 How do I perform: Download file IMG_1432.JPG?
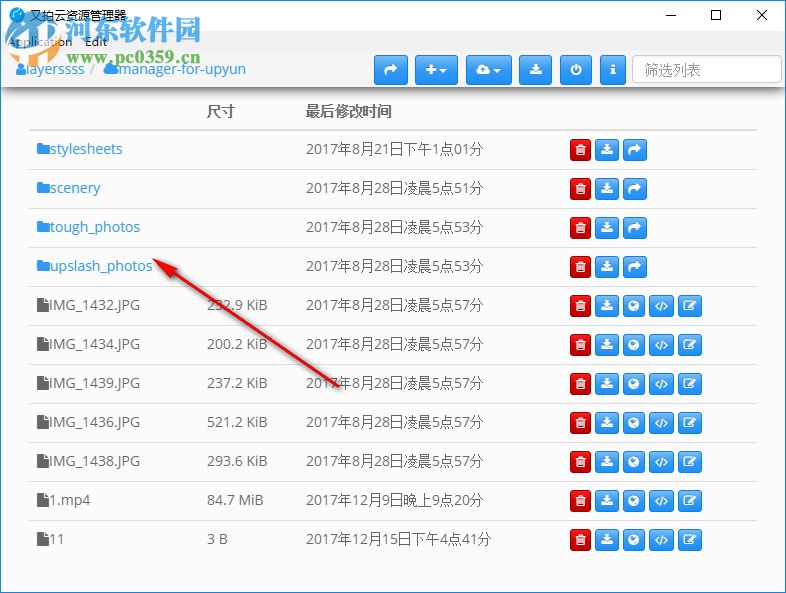(607, 306)
